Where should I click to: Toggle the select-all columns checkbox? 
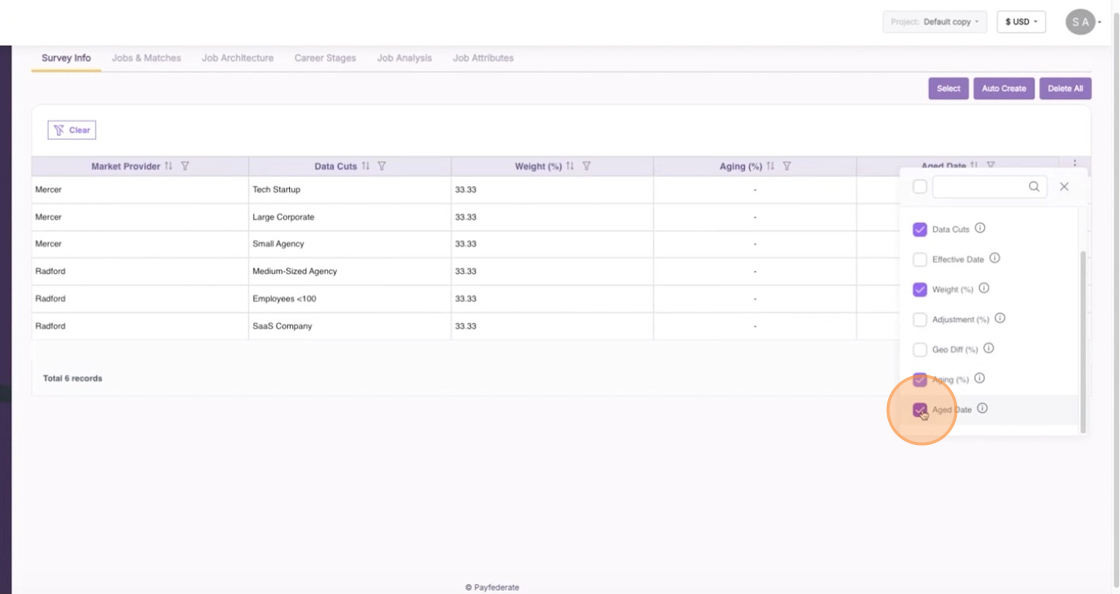[920, 186]
